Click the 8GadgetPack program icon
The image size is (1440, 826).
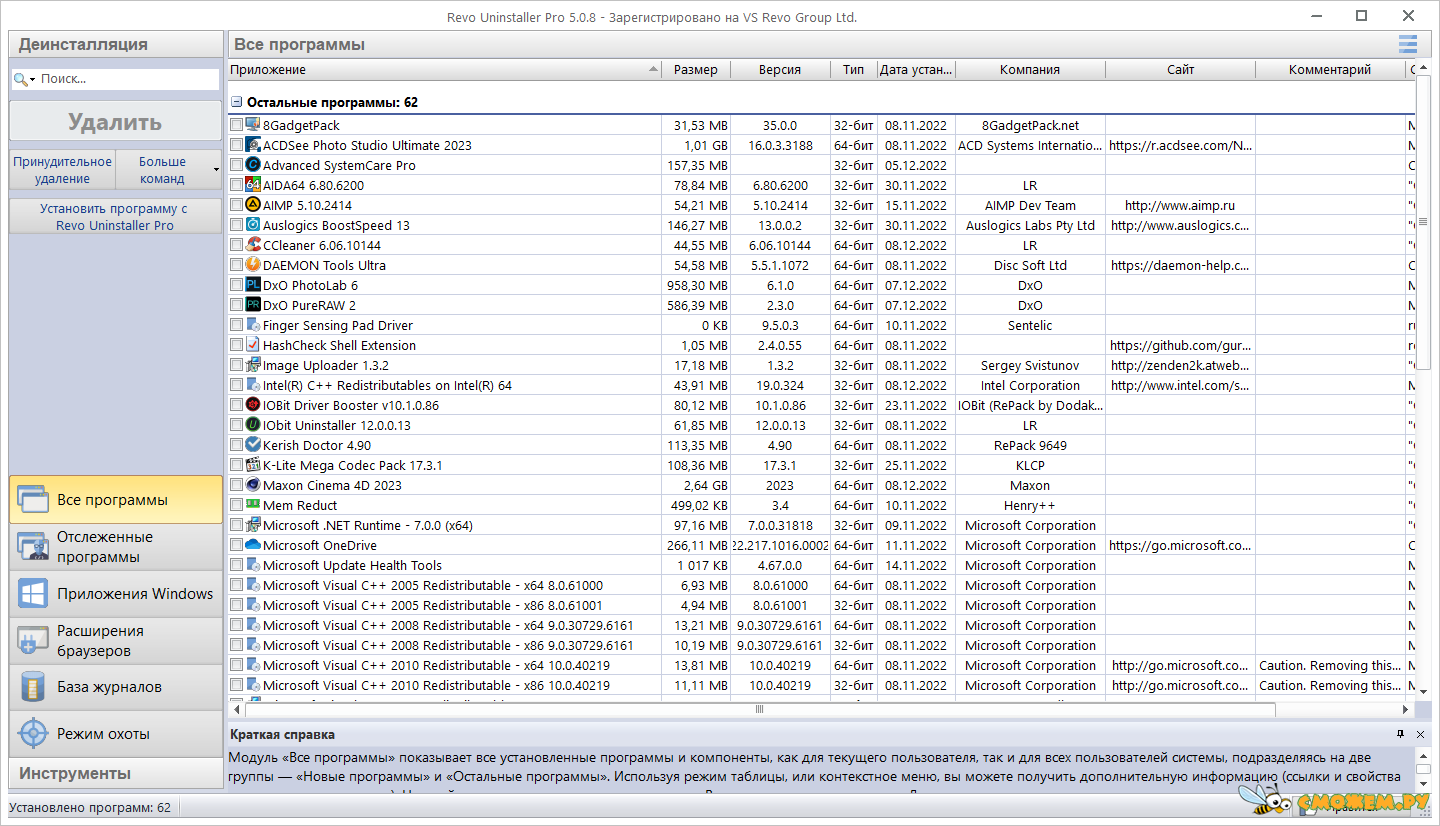pyautogui.click(x=253, y=125)
